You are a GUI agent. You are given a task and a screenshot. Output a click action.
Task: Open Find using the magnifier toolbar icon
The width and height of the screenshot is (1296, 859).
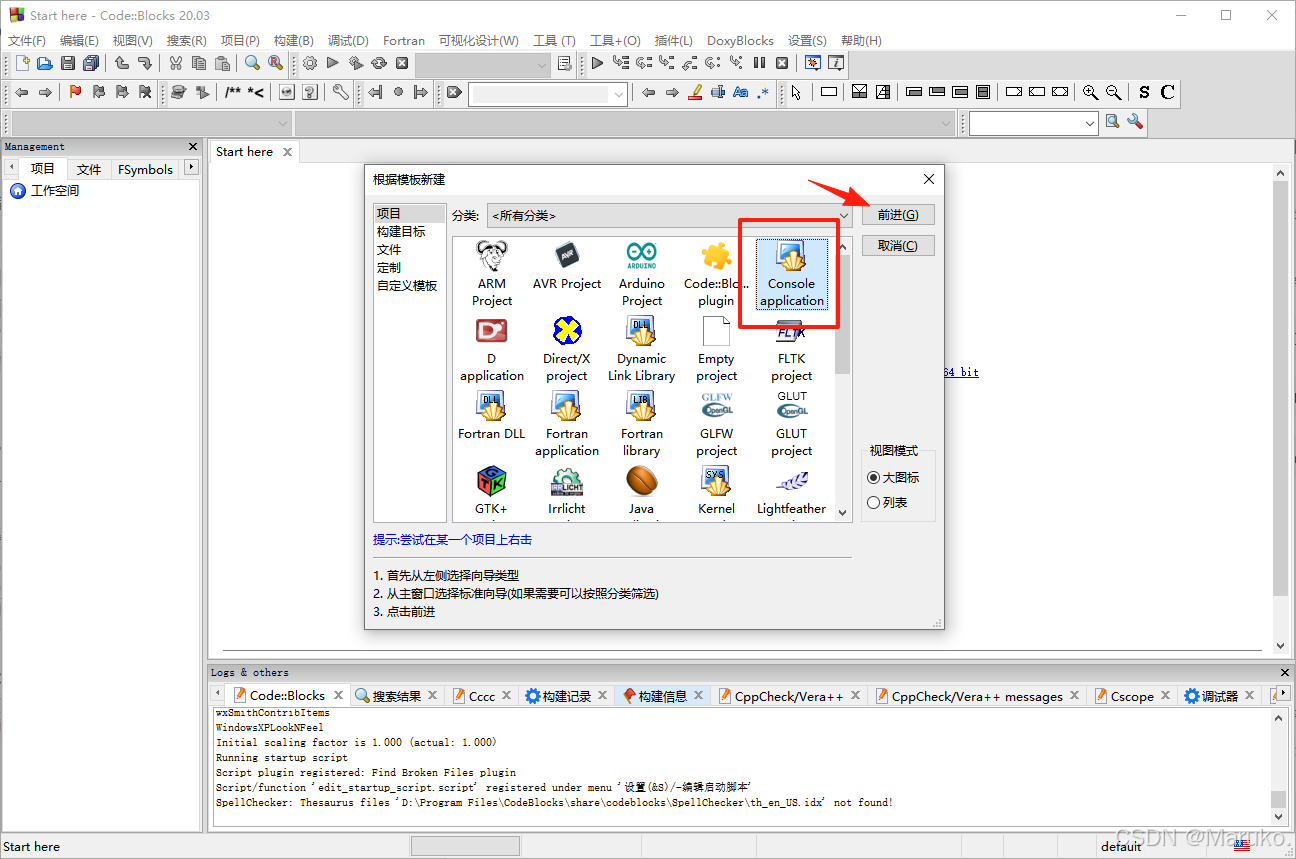coord(253,62)
